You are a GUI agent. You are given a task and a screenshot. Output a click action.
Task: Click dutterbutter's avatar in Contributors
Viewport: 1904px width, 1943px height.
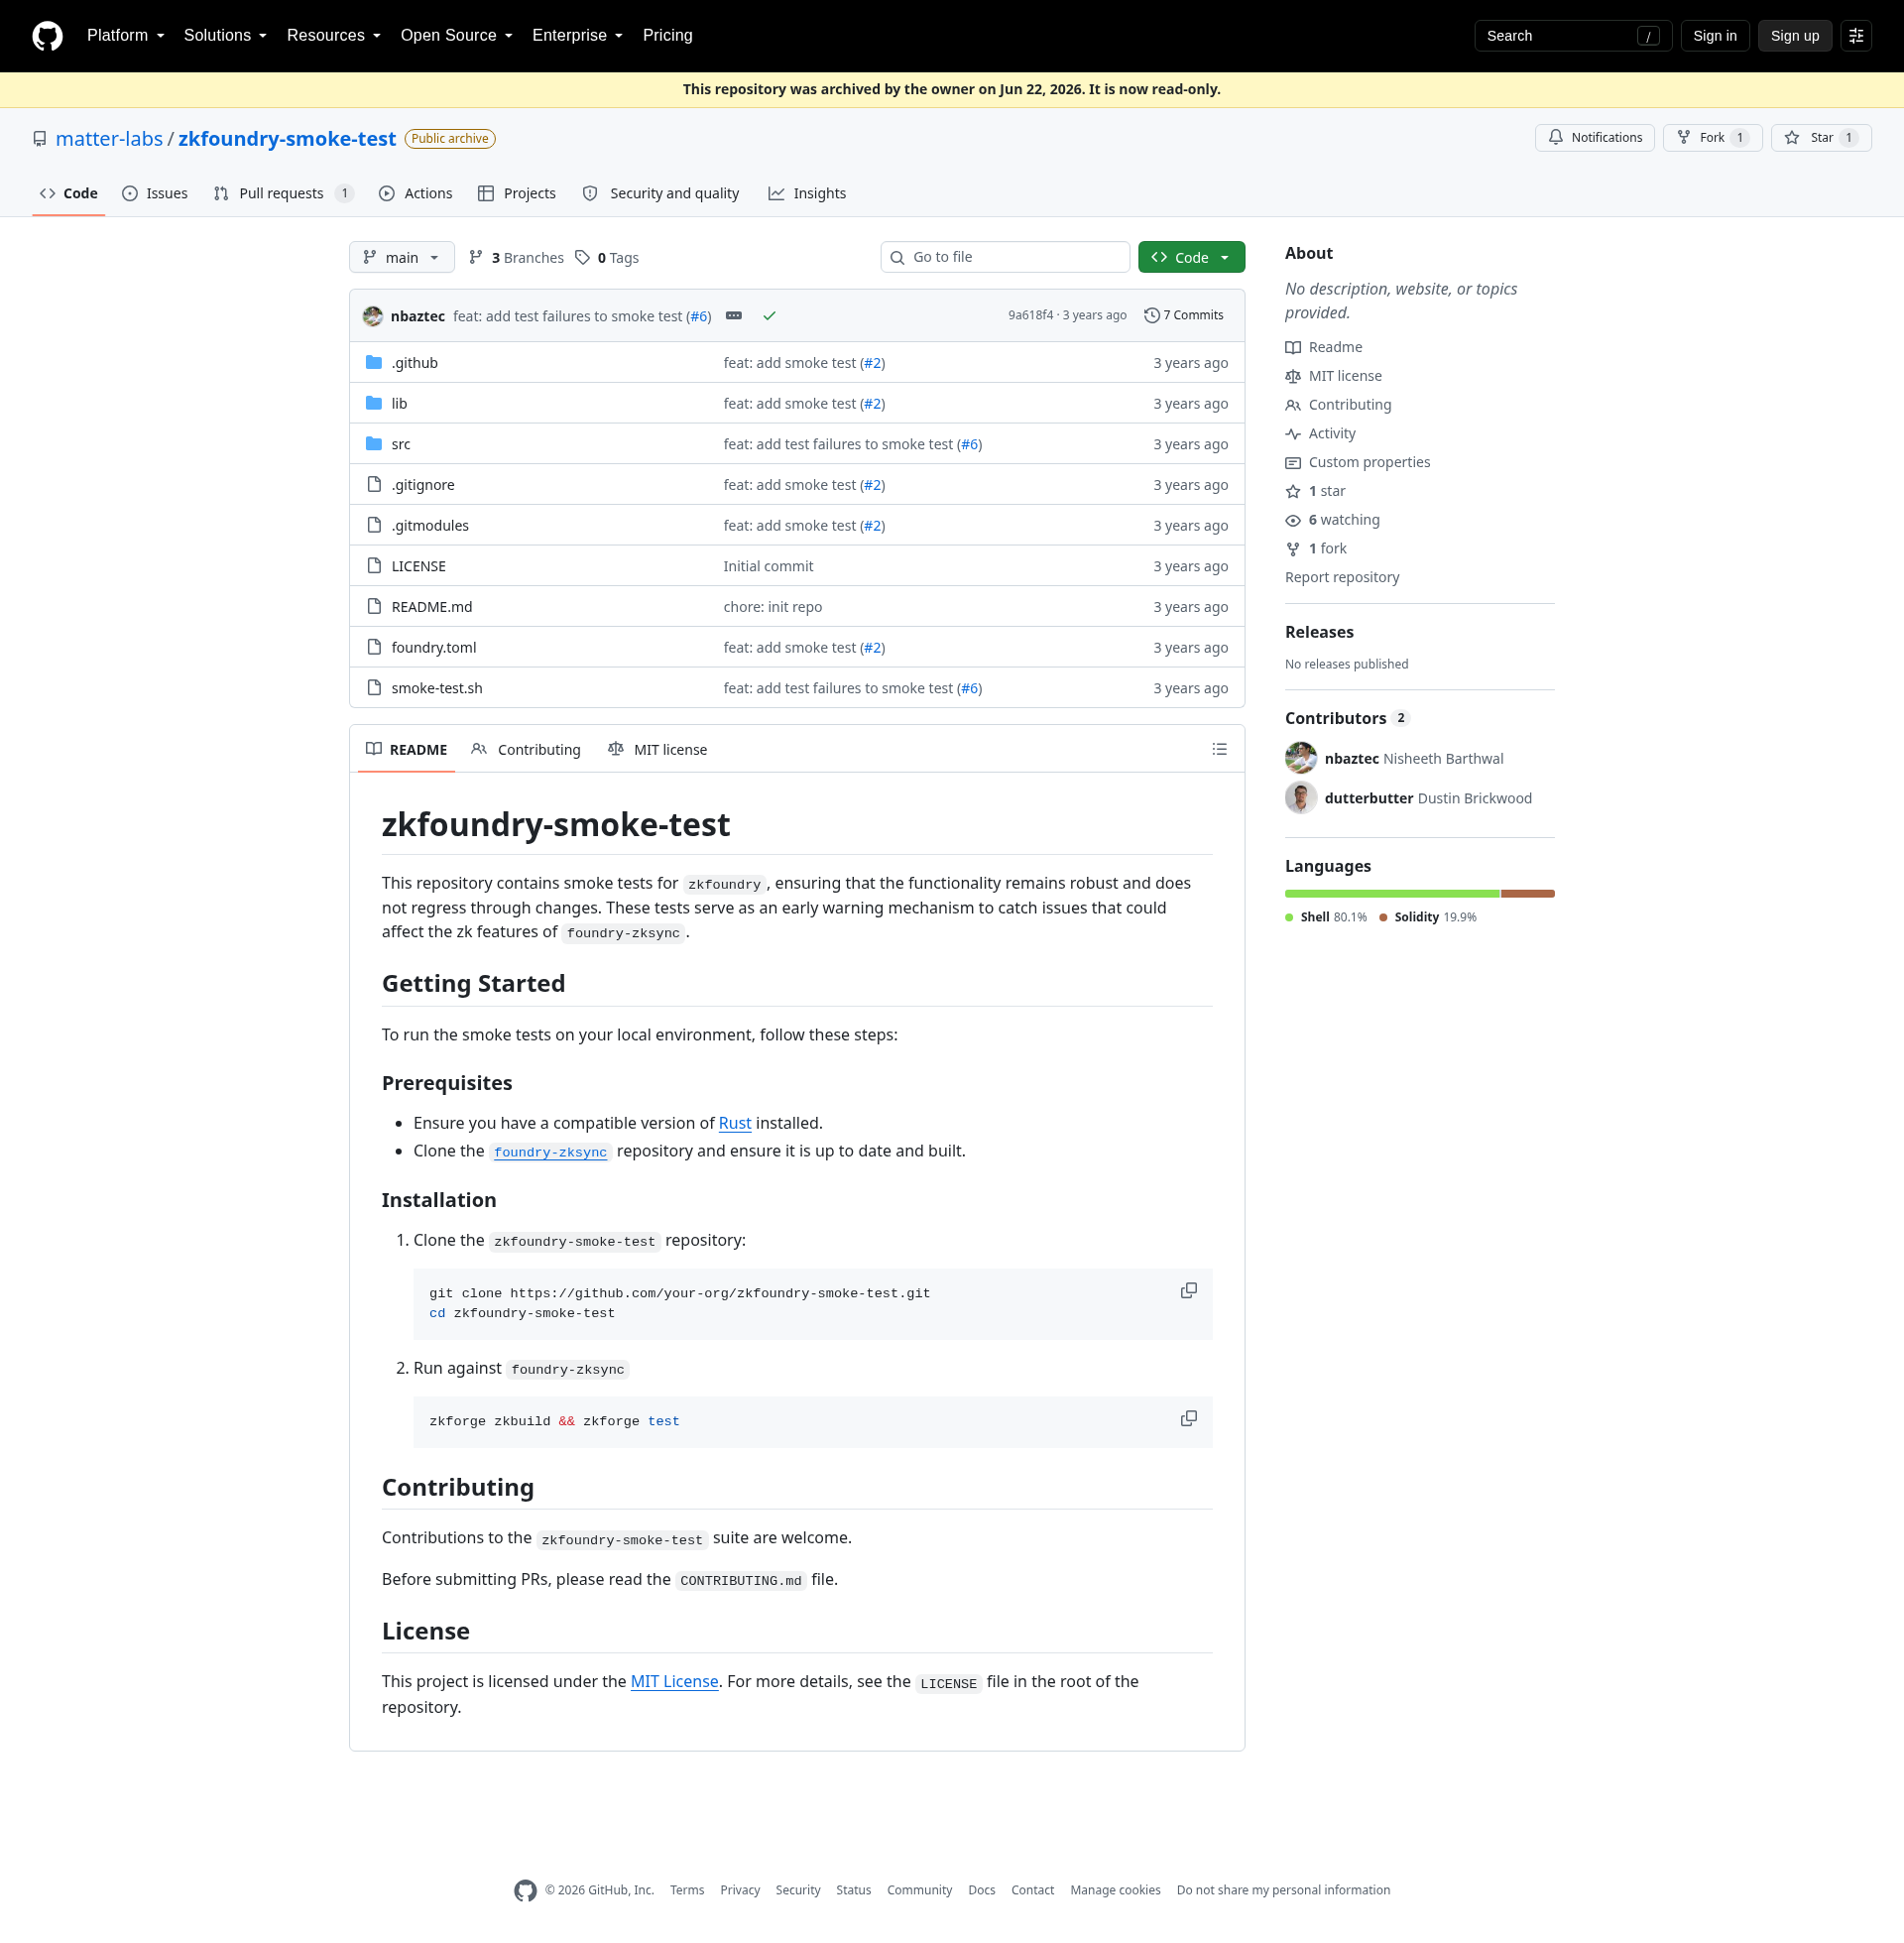[1301, 798]
